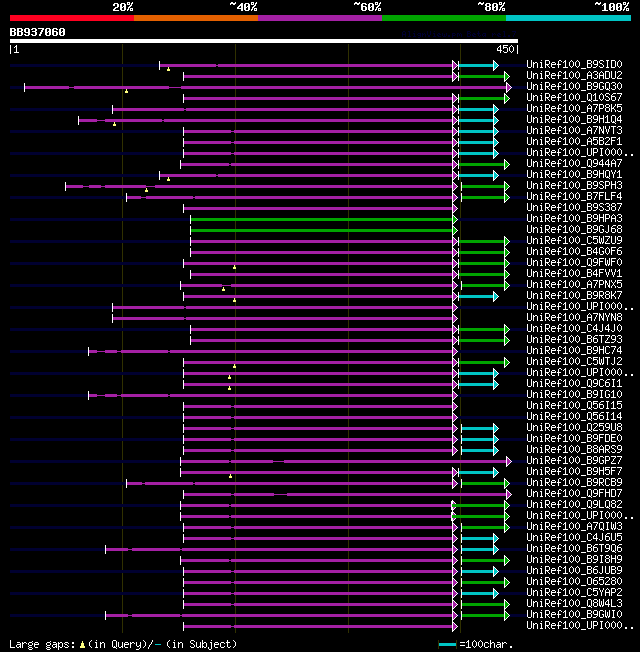The width and height of the screenshot is (640, 652).
Task: Click the UniRef100_B9SID0 hit label
Action: tap(574, 64)
